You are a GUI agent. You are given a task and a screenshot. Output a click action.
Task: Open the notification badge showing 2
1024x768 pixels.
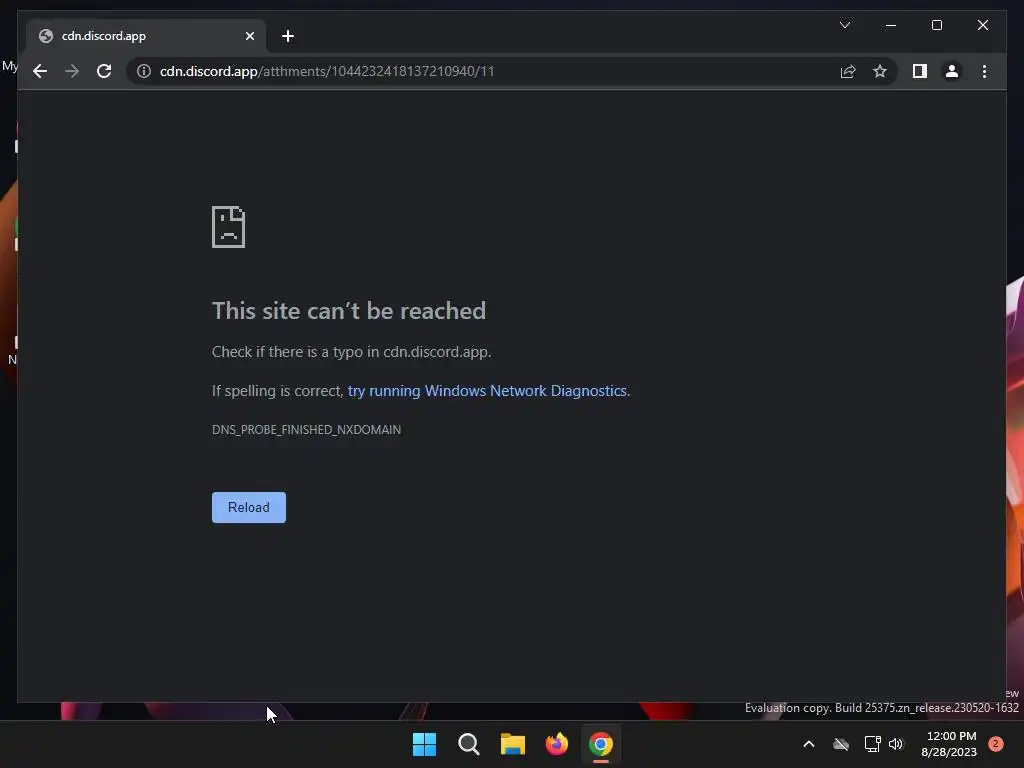(x=996, y=744)
